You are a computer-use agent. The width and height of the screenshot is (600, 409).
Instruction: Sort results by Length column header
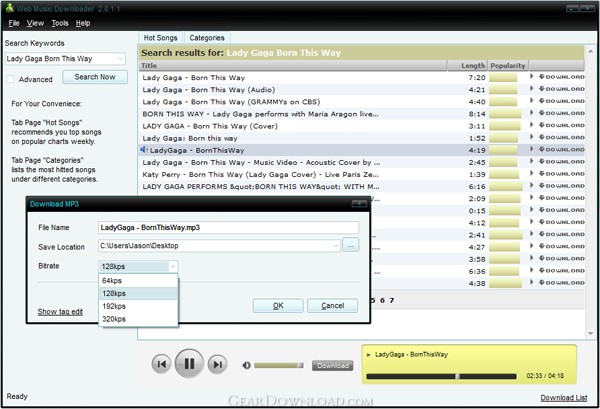(x=468, y=65)
